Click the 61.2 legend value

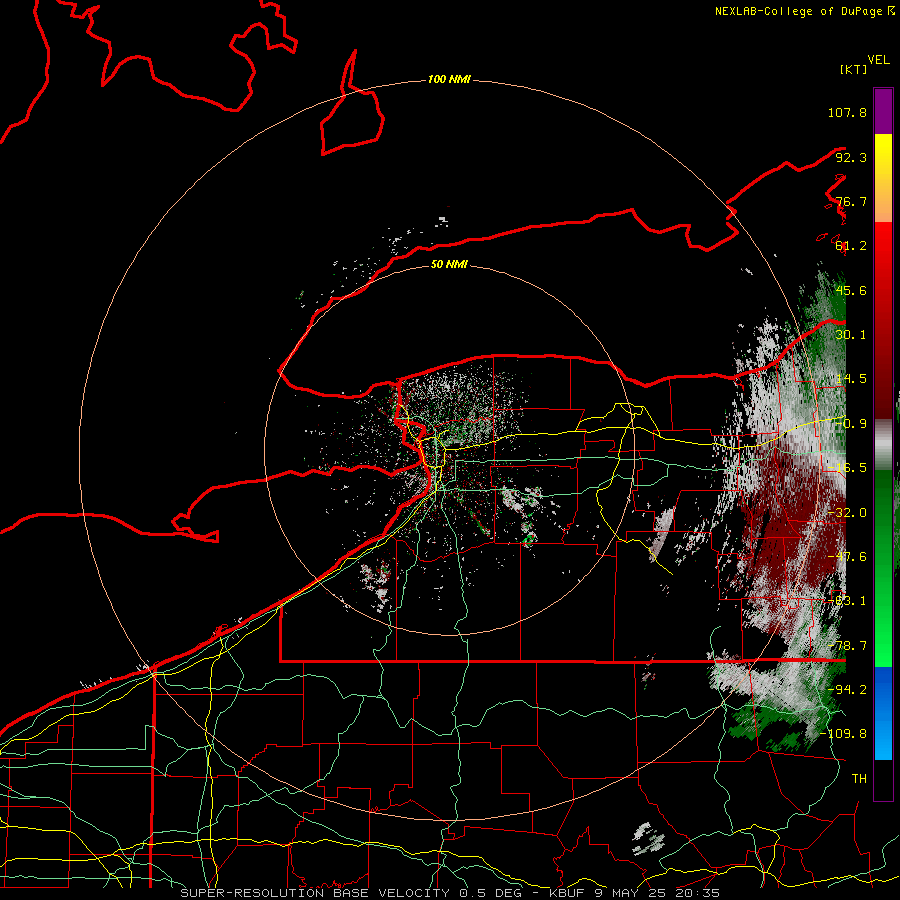click(x=851, y=246)
